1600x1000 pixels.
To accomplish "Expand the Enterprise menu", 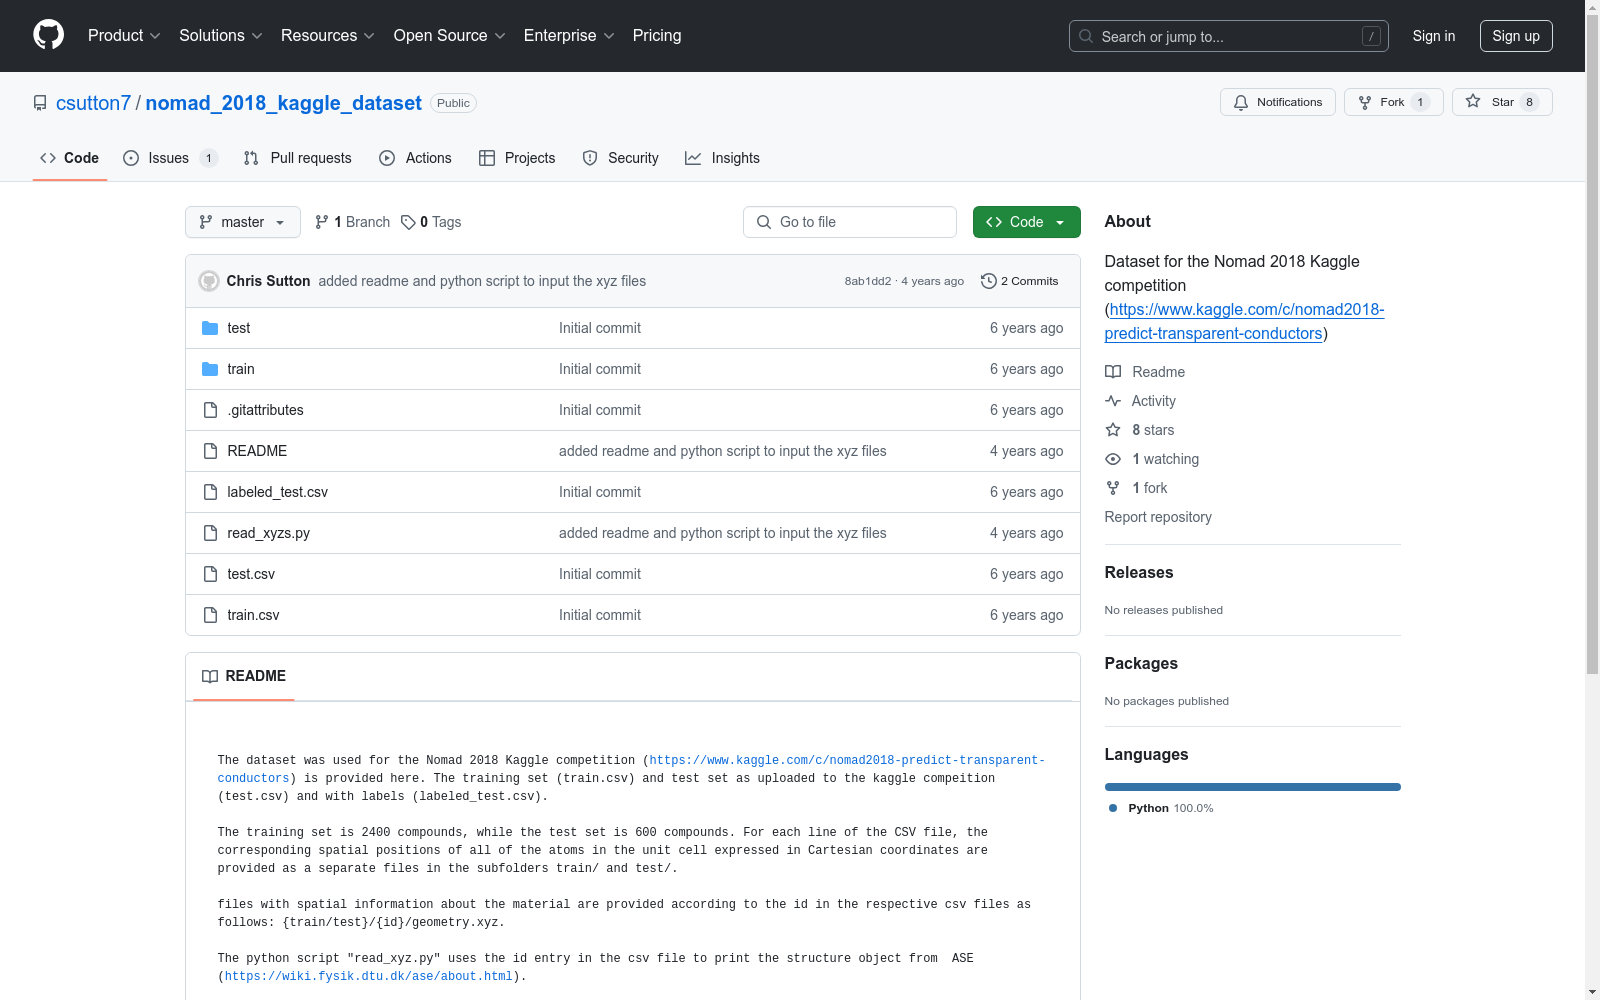I will pyautogui.click(x=569, y=36).
